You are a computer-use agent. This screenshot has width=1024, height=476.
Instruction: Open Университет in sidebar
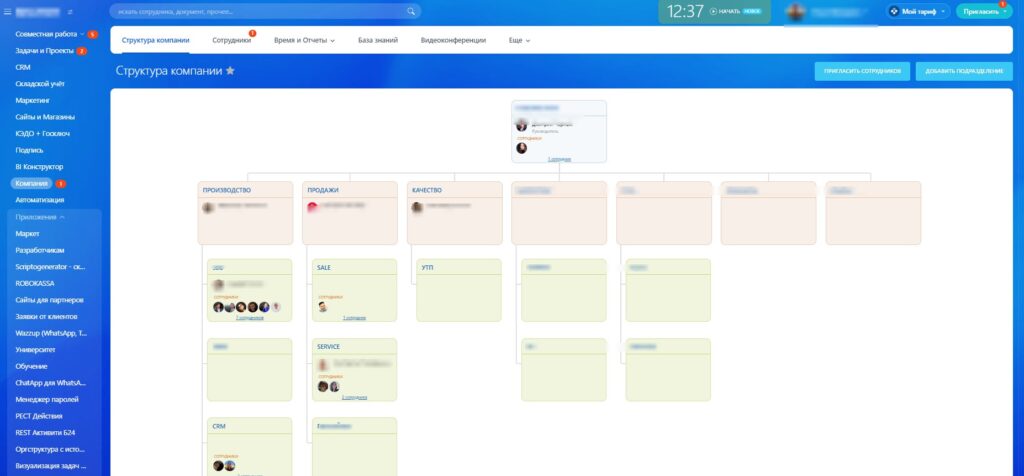pyautogui.click(x=35, y=349)
